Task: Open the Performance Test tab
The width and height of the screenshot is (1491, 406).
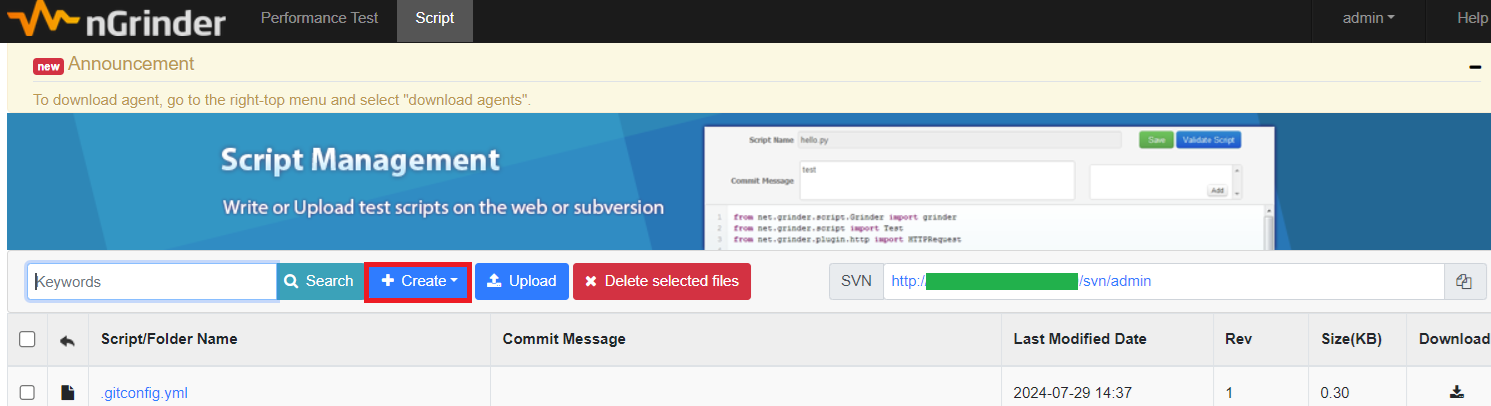Action: pos(319,18)
